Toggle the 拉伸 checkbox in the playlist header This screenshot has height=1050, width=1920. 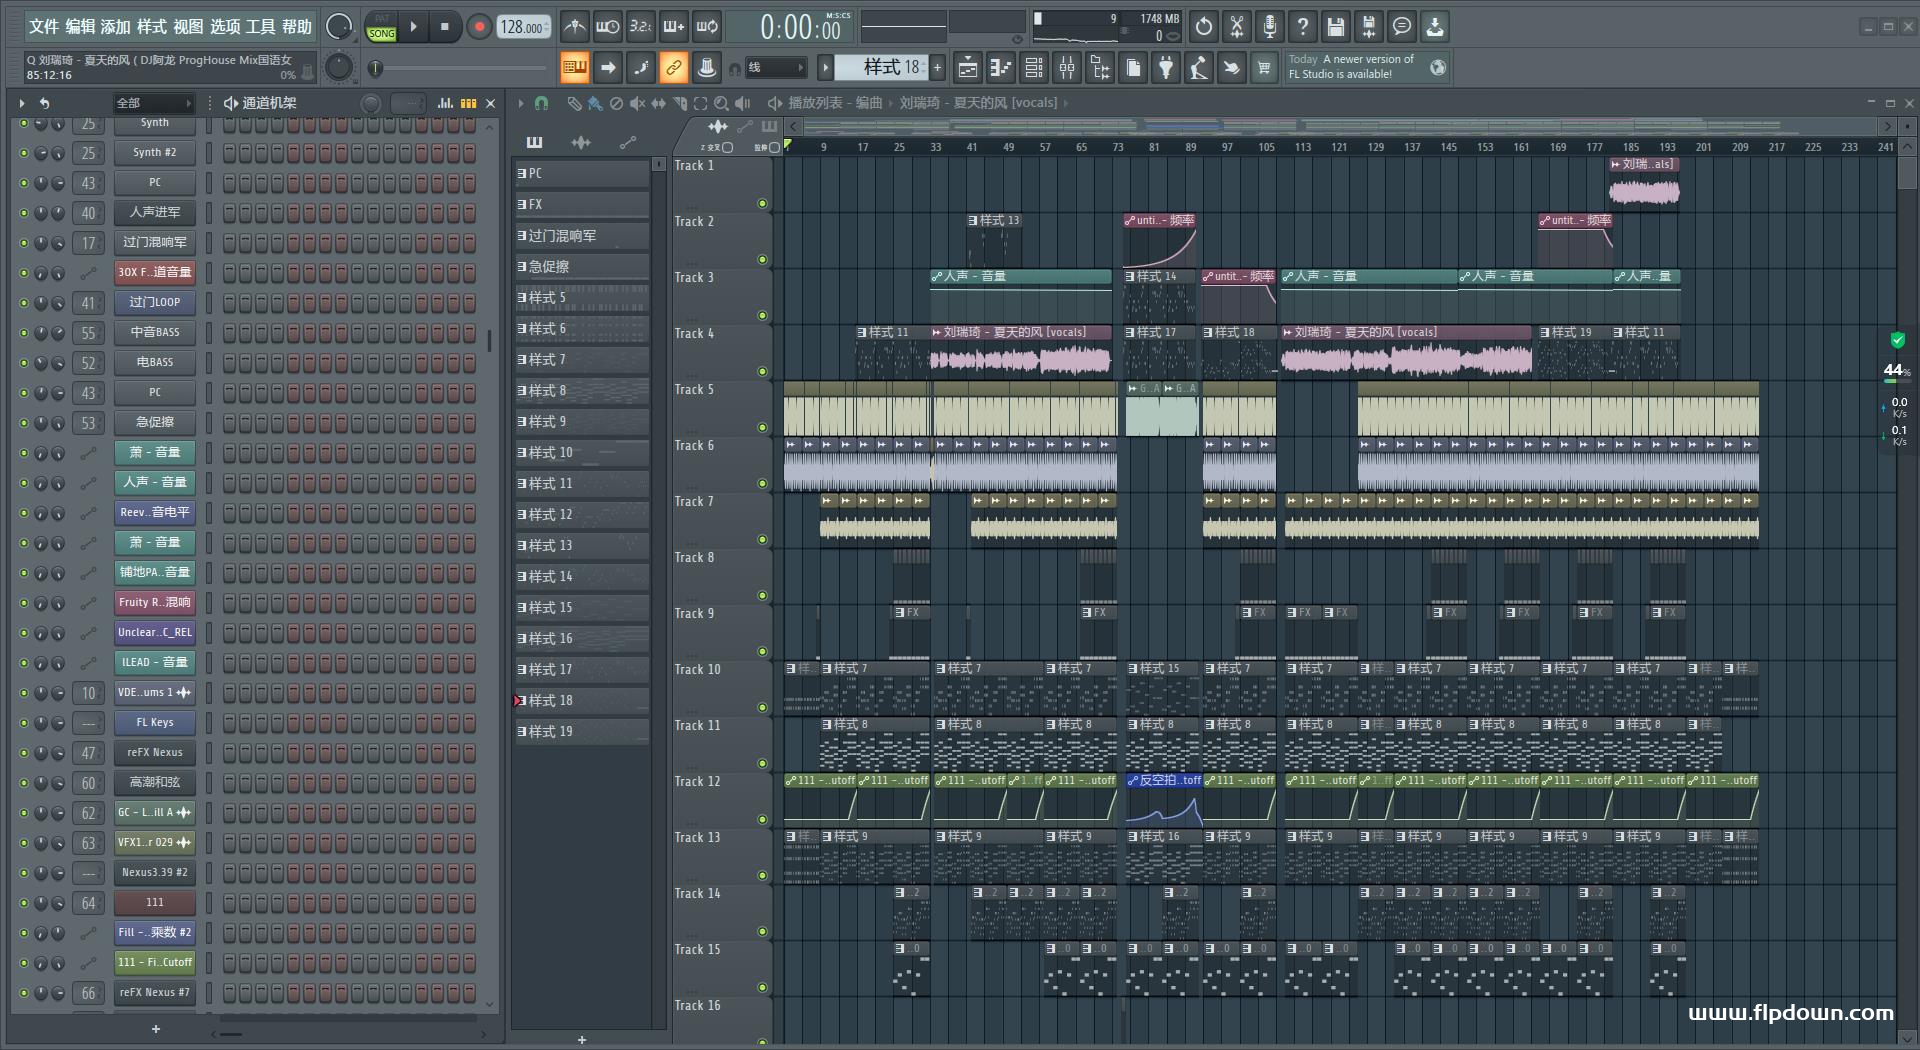774,147
